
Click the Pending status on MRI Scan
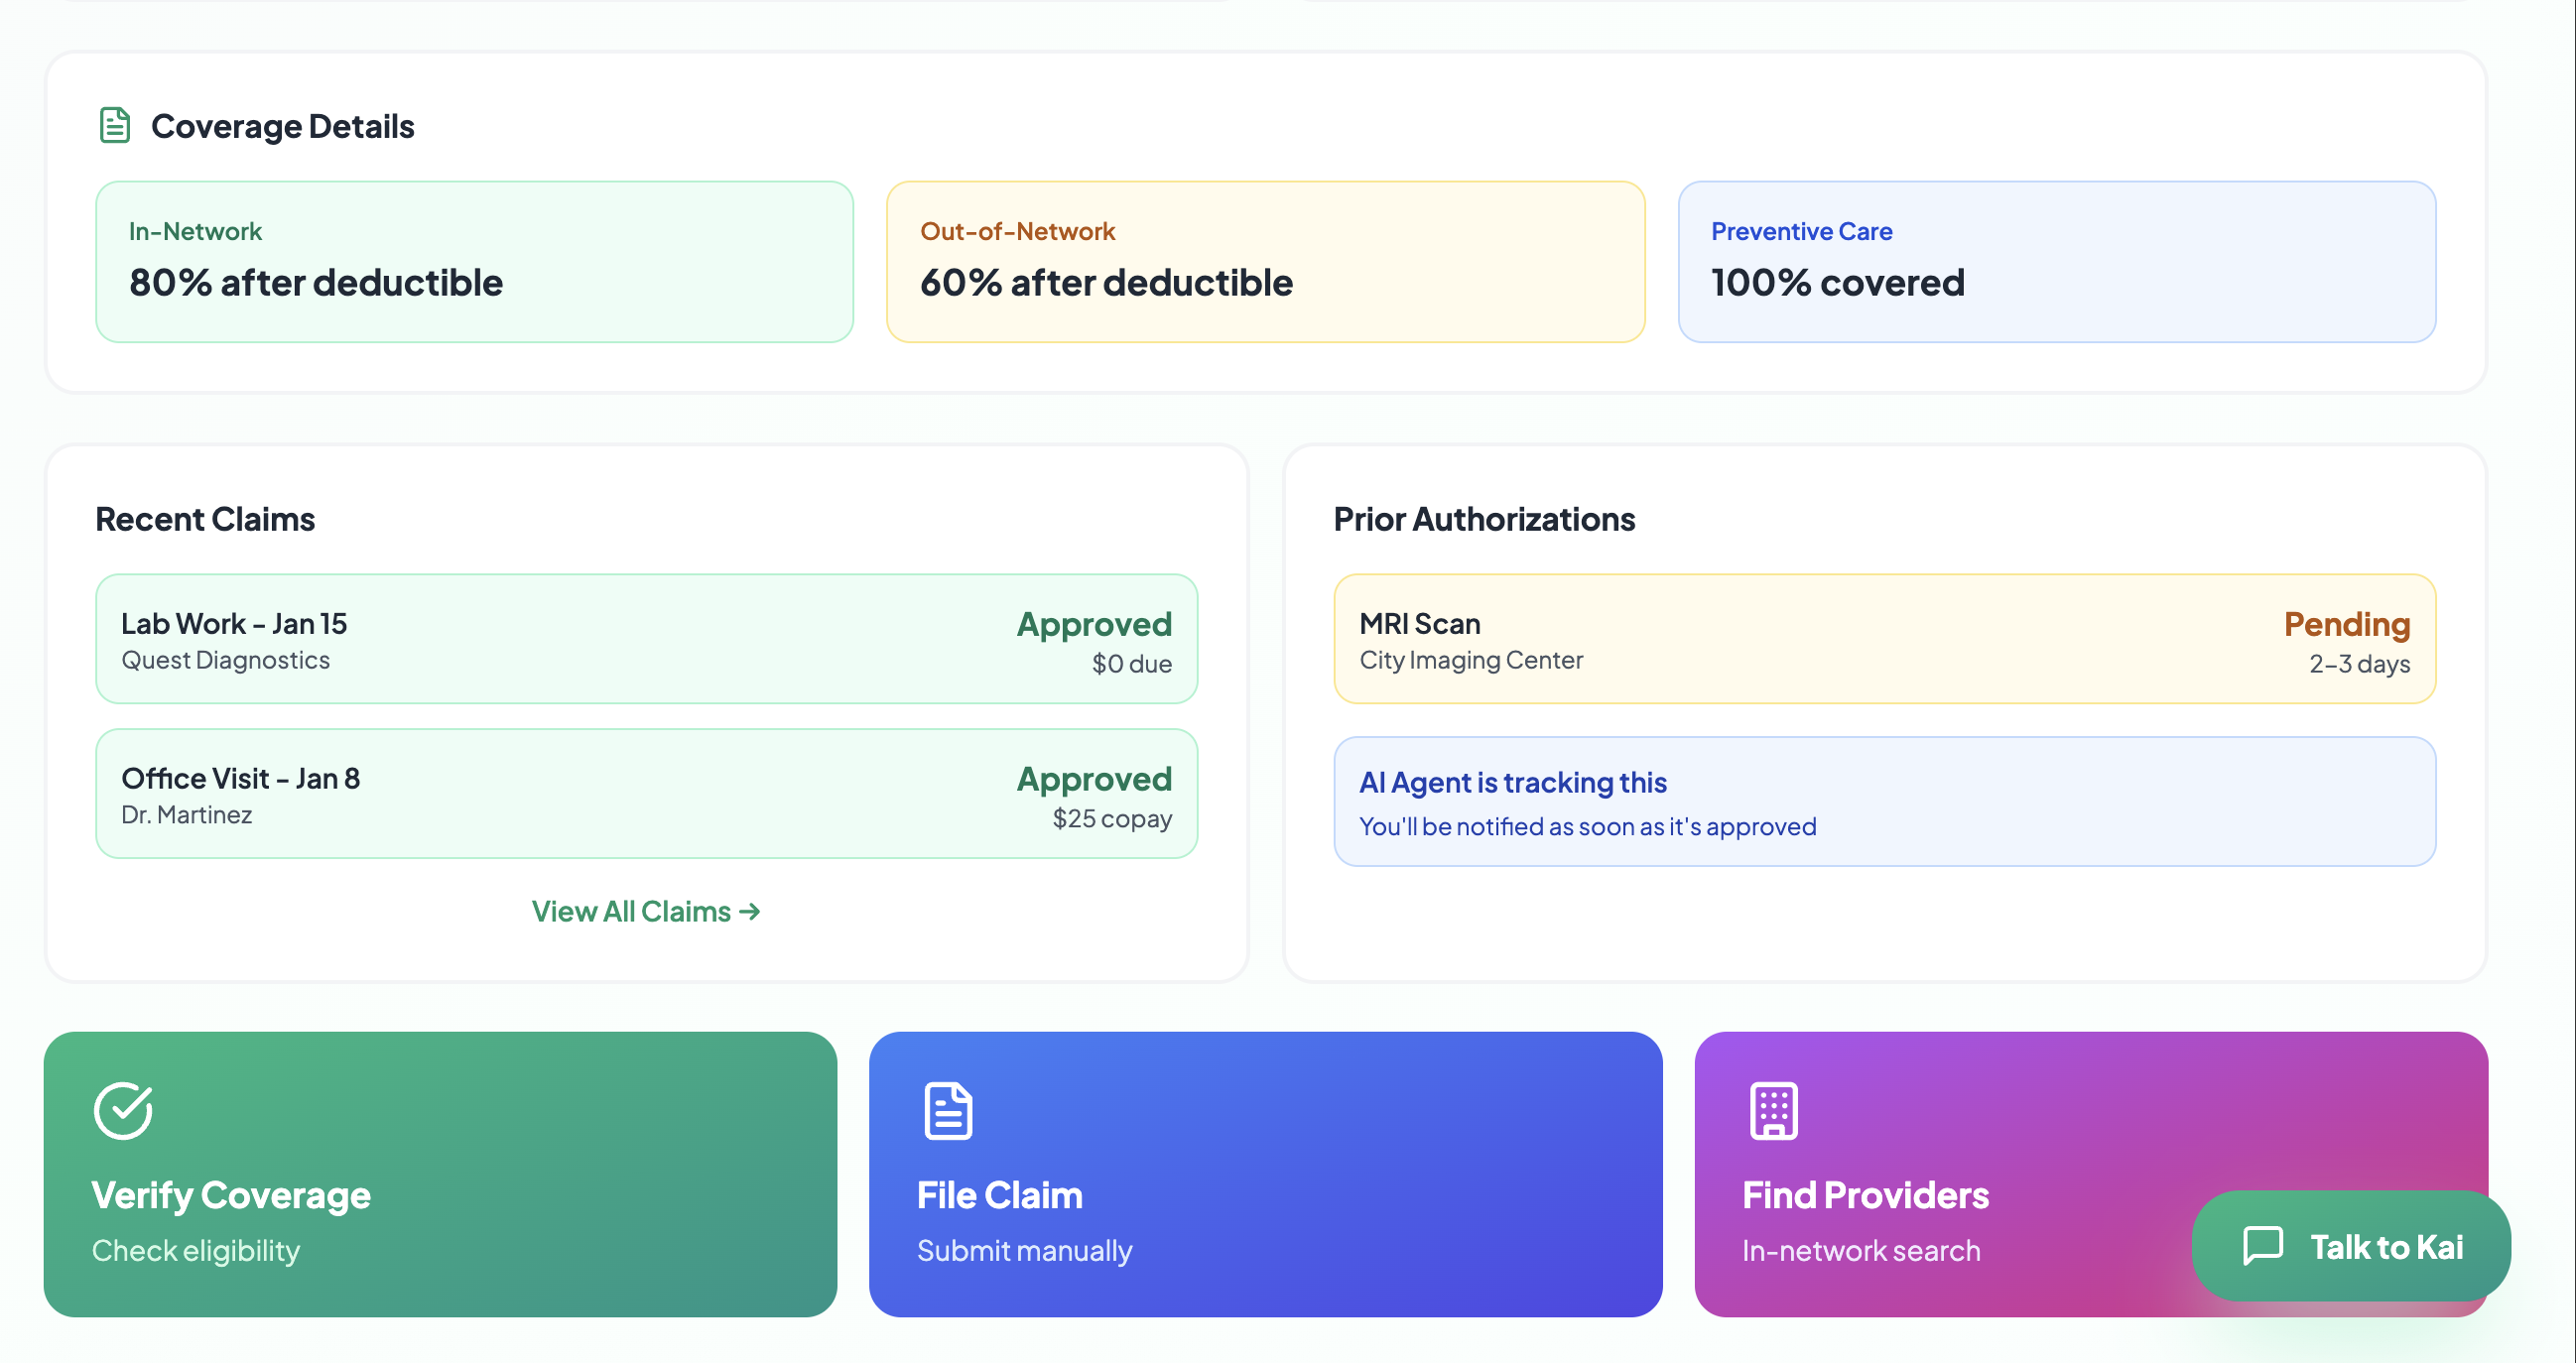pyautogui.click(x=2346, y=624)
